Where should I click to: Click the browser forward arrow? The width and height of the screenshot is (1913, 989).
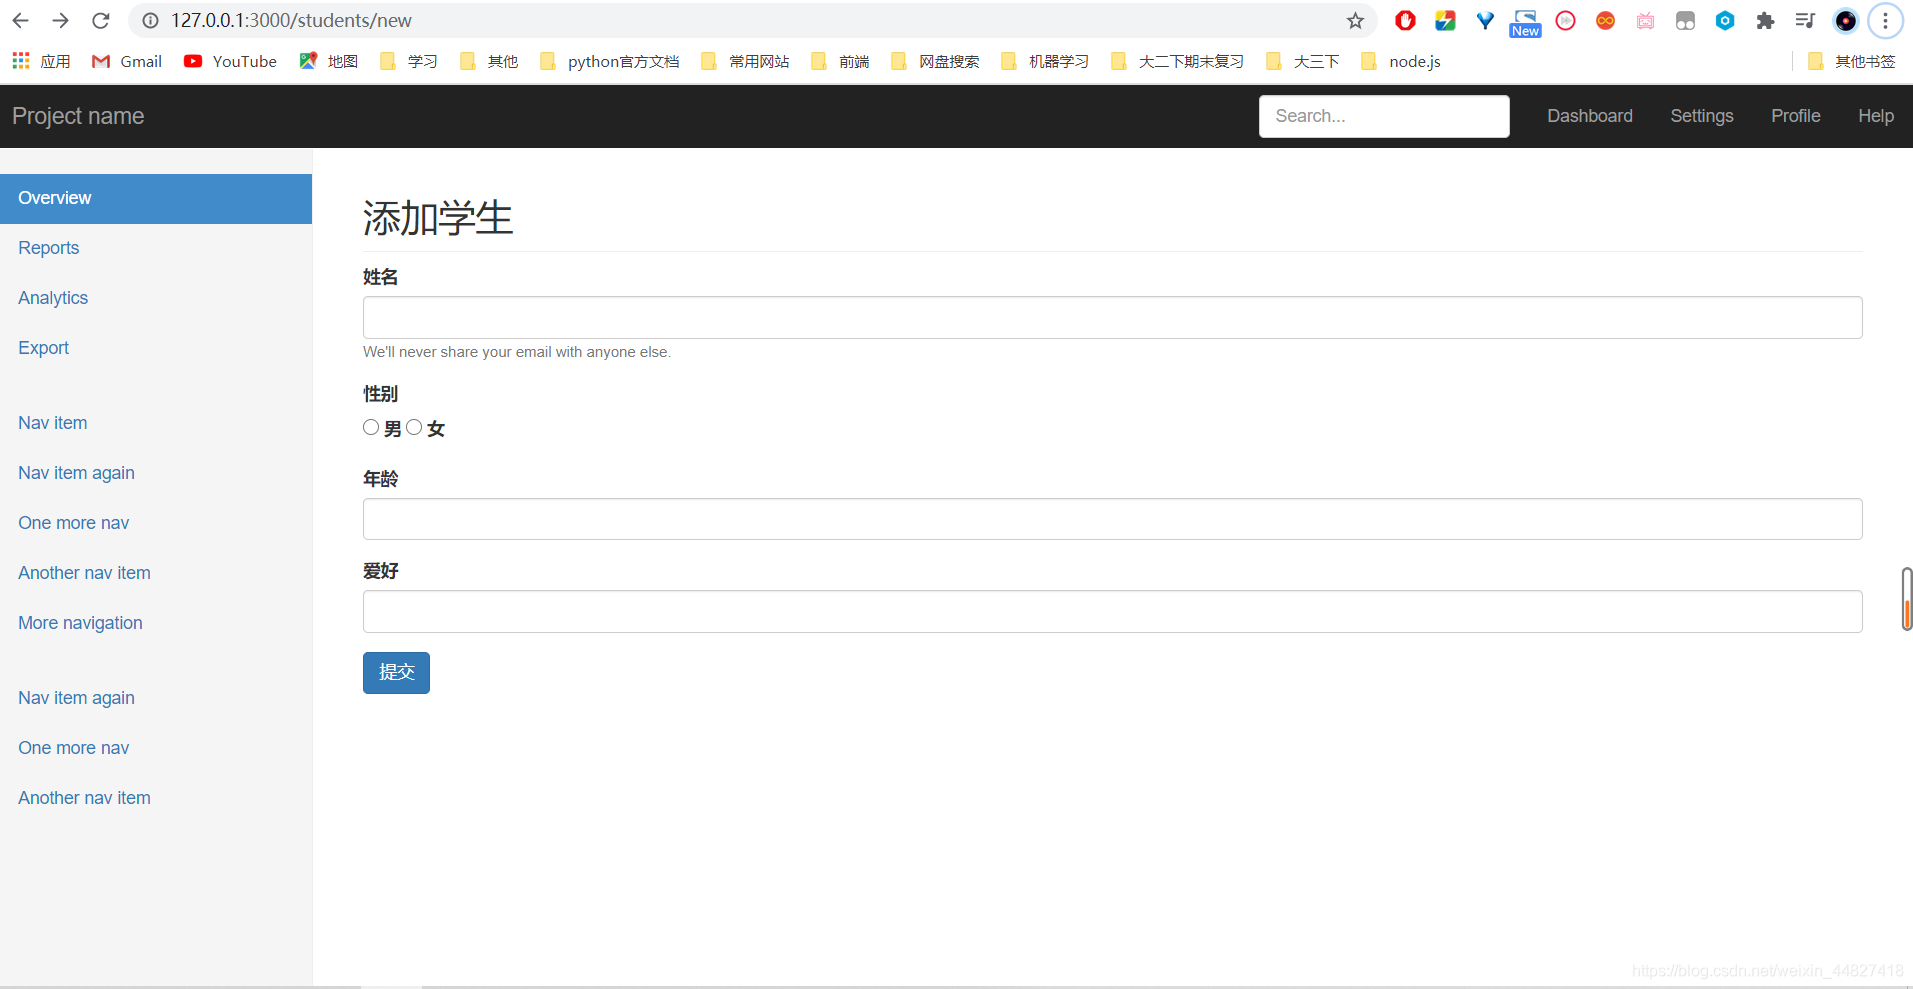point(61,20)
